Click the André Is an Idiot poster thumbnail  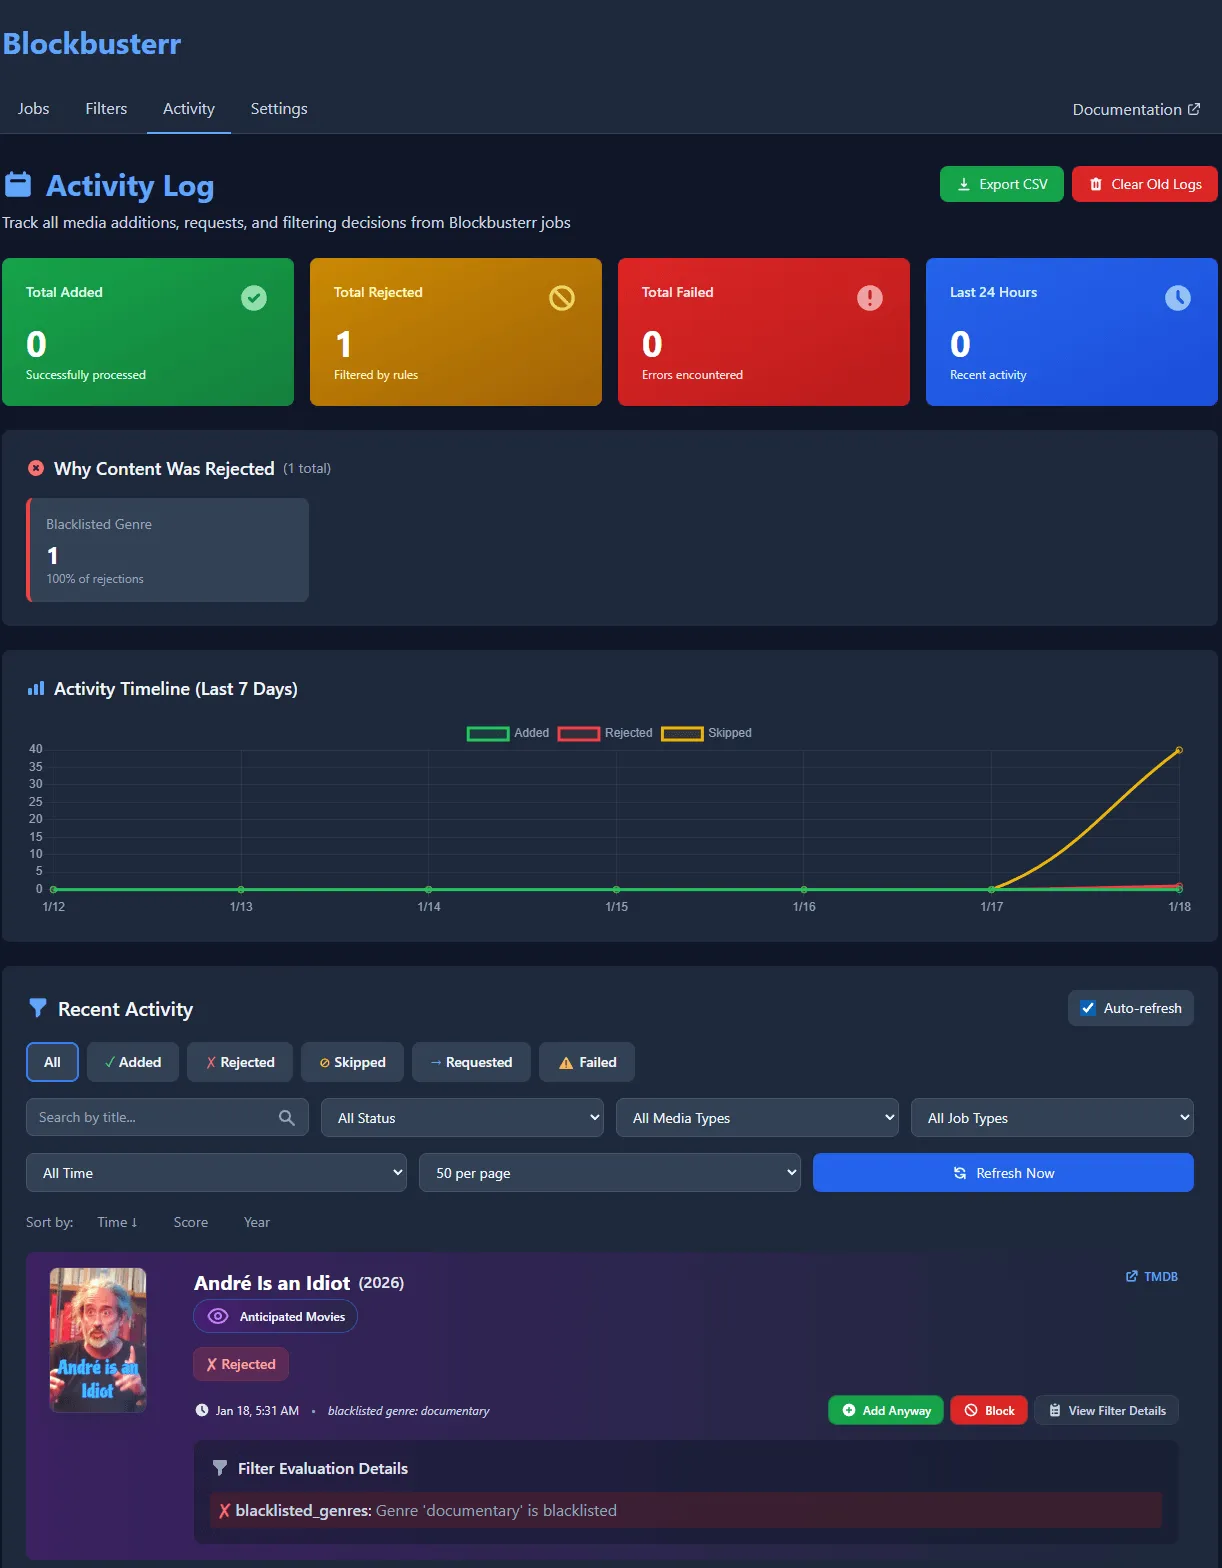coord(98,1340)
